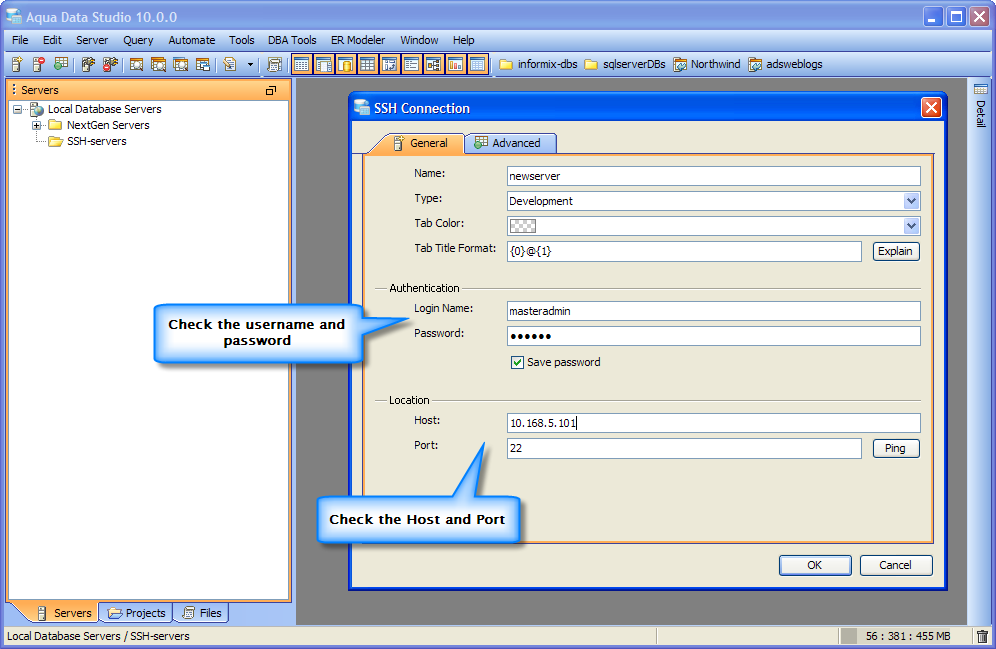This screenshot has height=649, width=996.
Task: Close the SSH Connection dialog with the red X
Action: 931,108
